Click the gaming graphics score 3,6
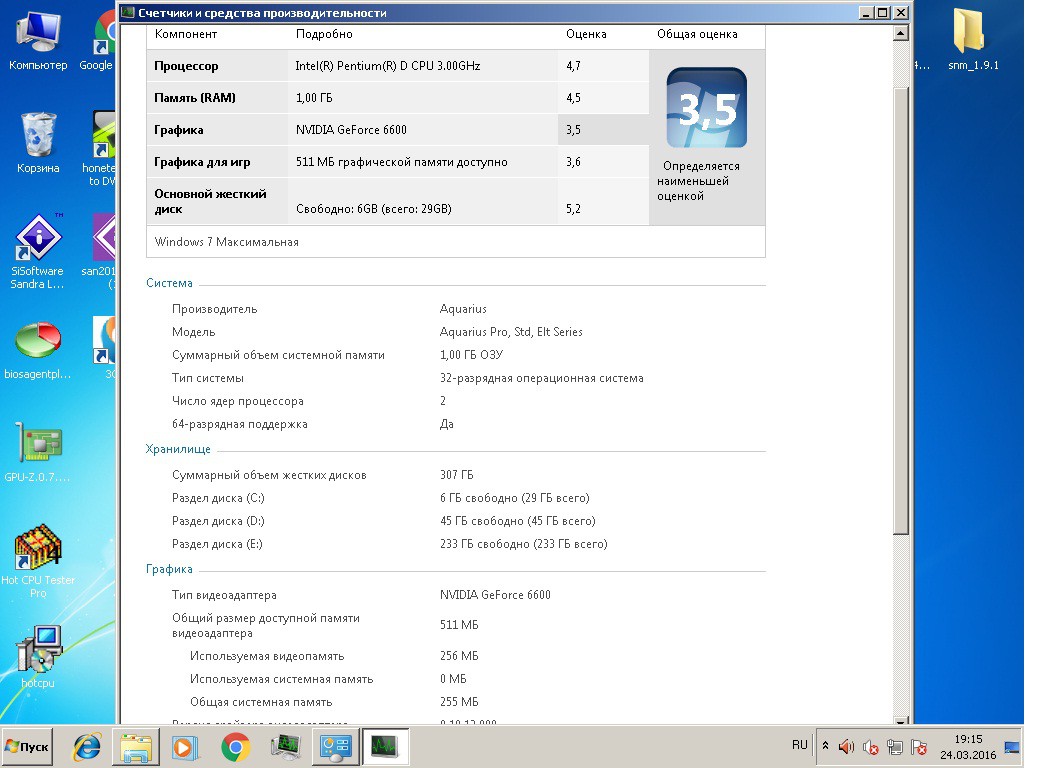This screenshot has height=768, width=1037. tap(573, 161)
